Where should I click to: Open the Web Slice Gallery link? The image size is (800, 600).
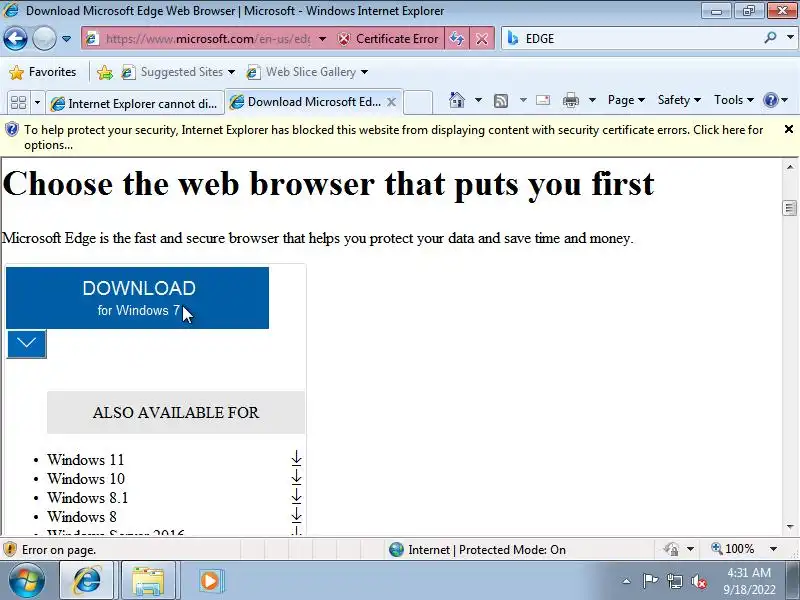point(302,72)
